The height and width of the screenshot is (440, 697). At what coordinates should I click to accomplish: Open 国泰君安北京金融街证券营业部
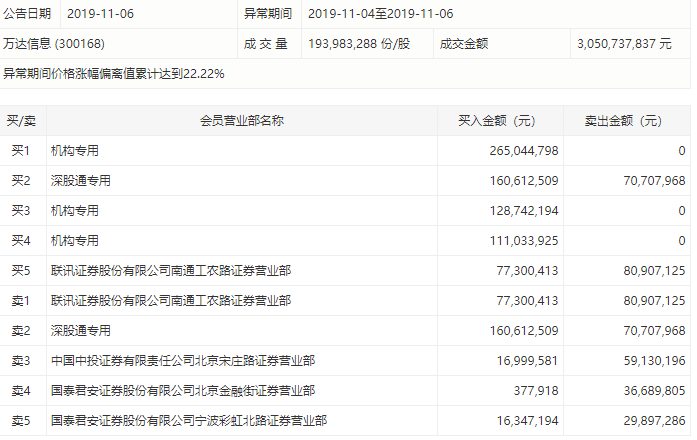coord(183,391)
